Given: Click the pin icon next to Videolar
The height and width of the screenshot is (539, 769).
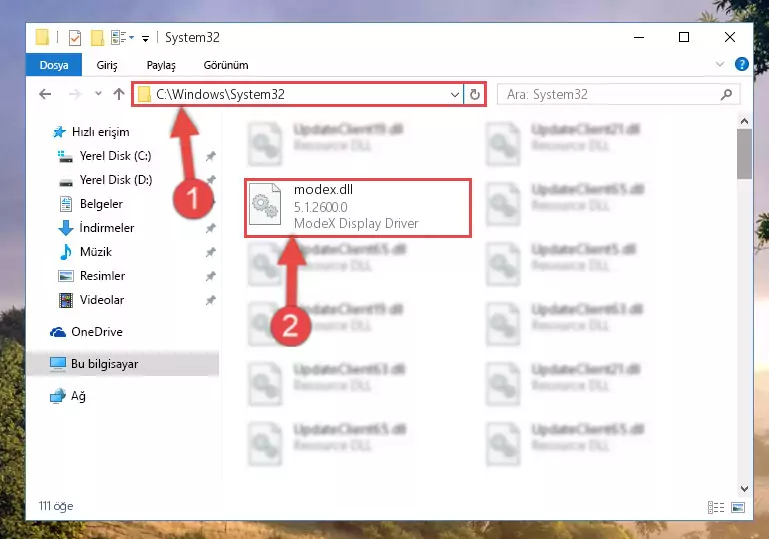Looking at the screenshot, I should click(210, 300).
